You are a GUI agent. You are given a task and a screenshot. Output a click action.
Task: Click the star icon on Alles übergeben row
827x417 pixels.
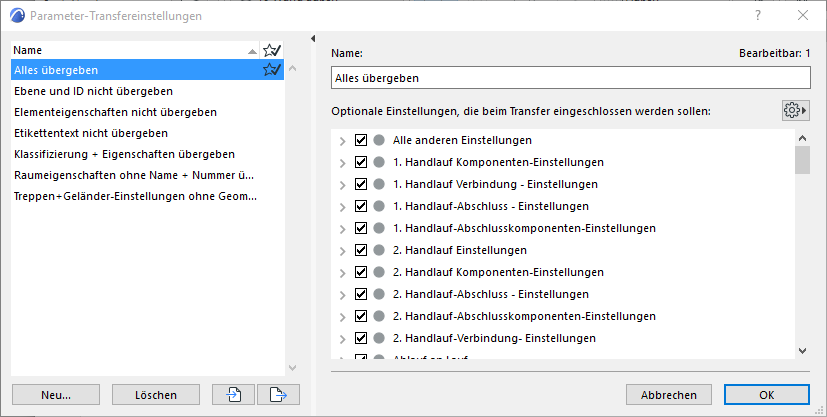(271, 70)
